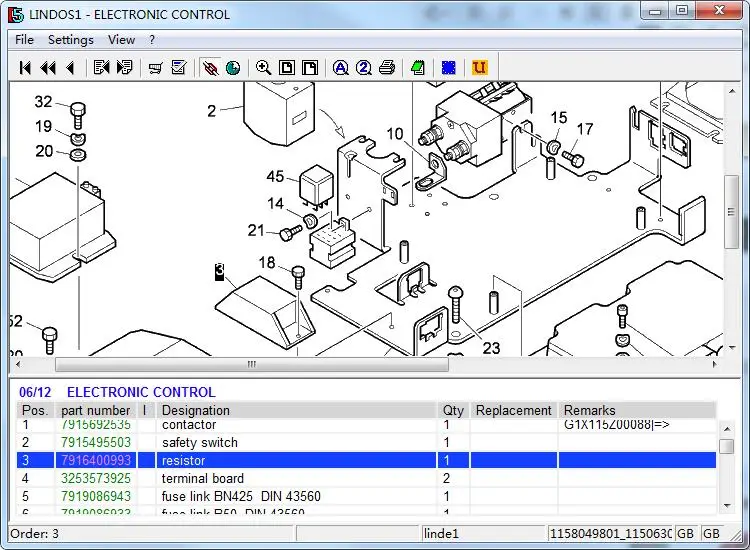Go to first page toolbar icon
This screenshot has width=750, height=550.
point(25,68)
